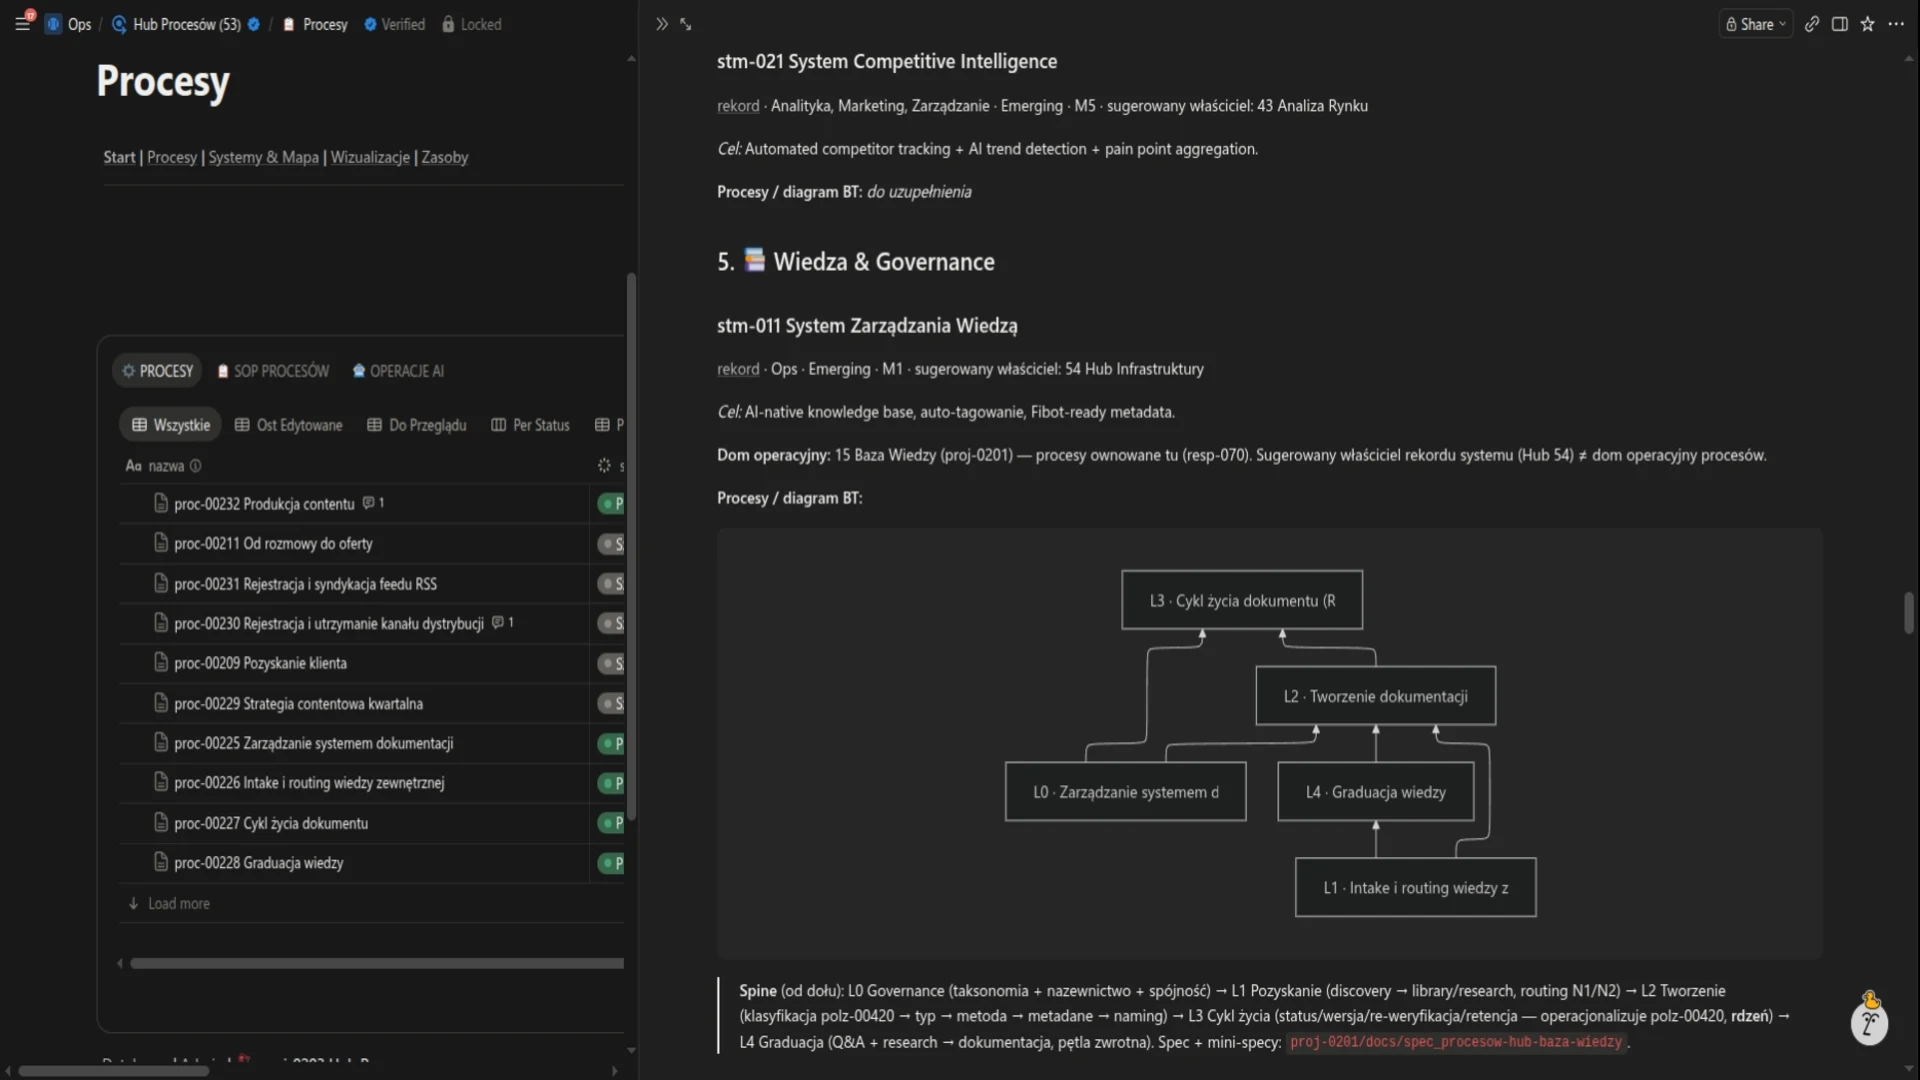This screenshot has width=1920, height=1080.
Task: Open comment bubble on proc-00230 row
Action: [x=503, y=623]
